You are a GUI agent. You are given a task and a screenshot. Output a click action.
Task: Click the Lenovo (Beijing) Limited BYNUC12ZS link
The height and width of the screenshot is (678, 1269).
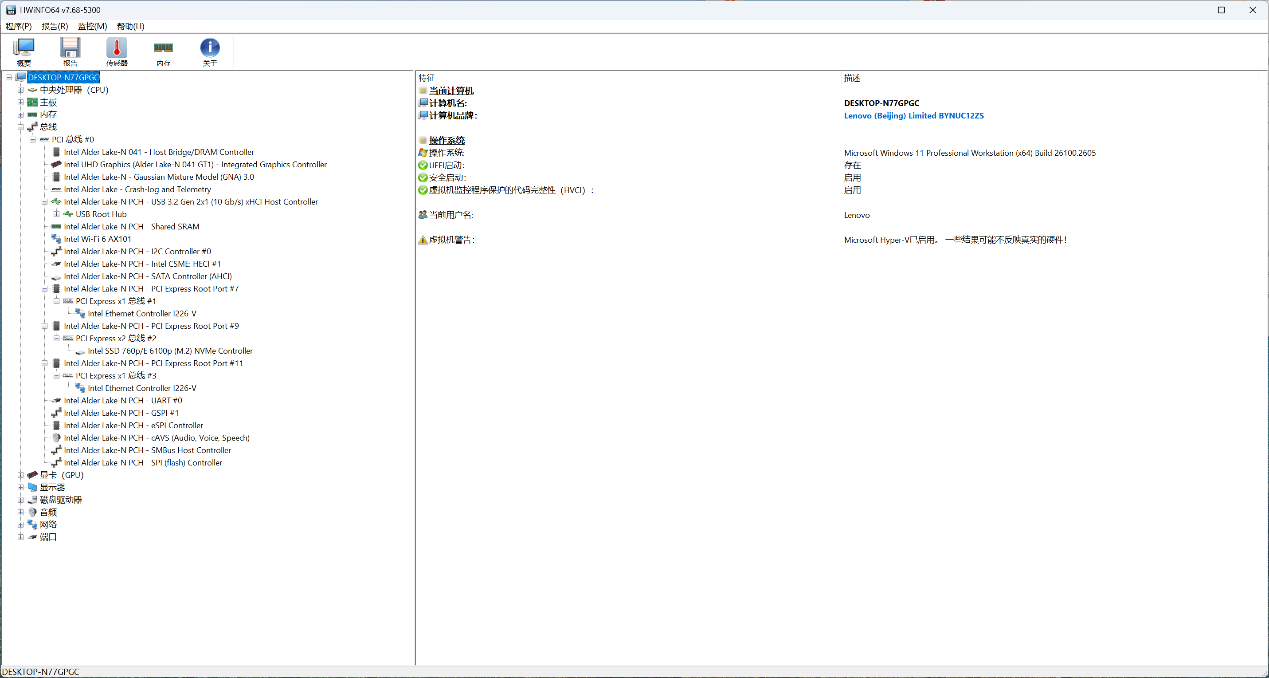coord(913,116)
